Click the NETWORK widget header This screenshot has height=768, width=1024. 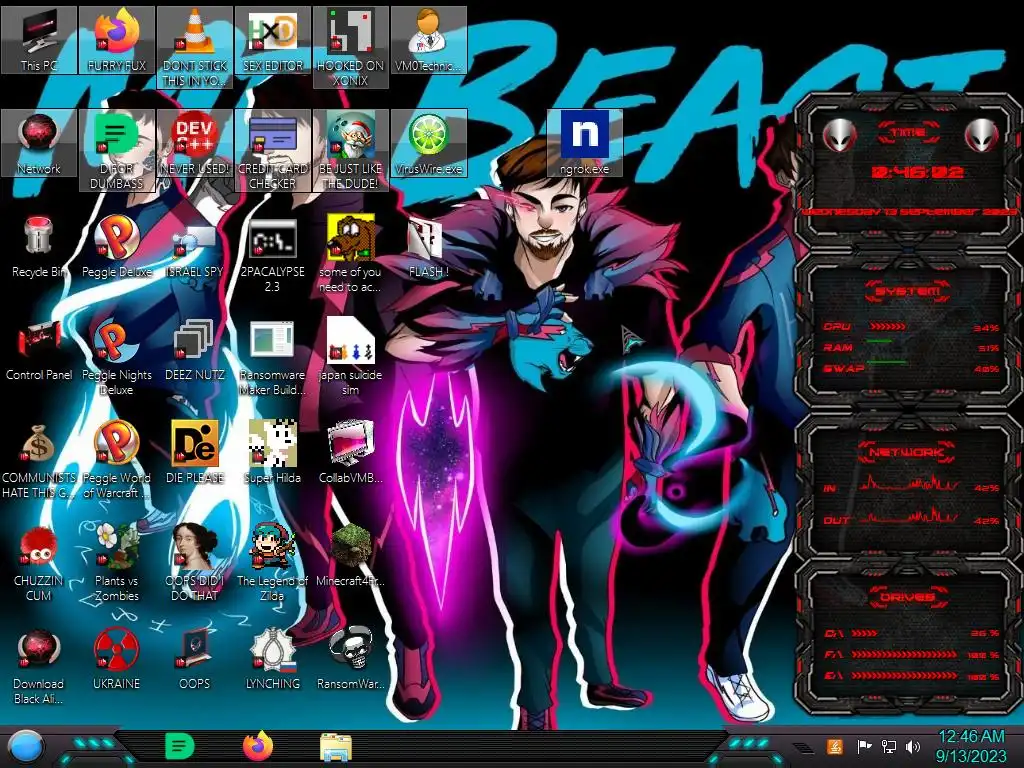[x=907, y=452]
